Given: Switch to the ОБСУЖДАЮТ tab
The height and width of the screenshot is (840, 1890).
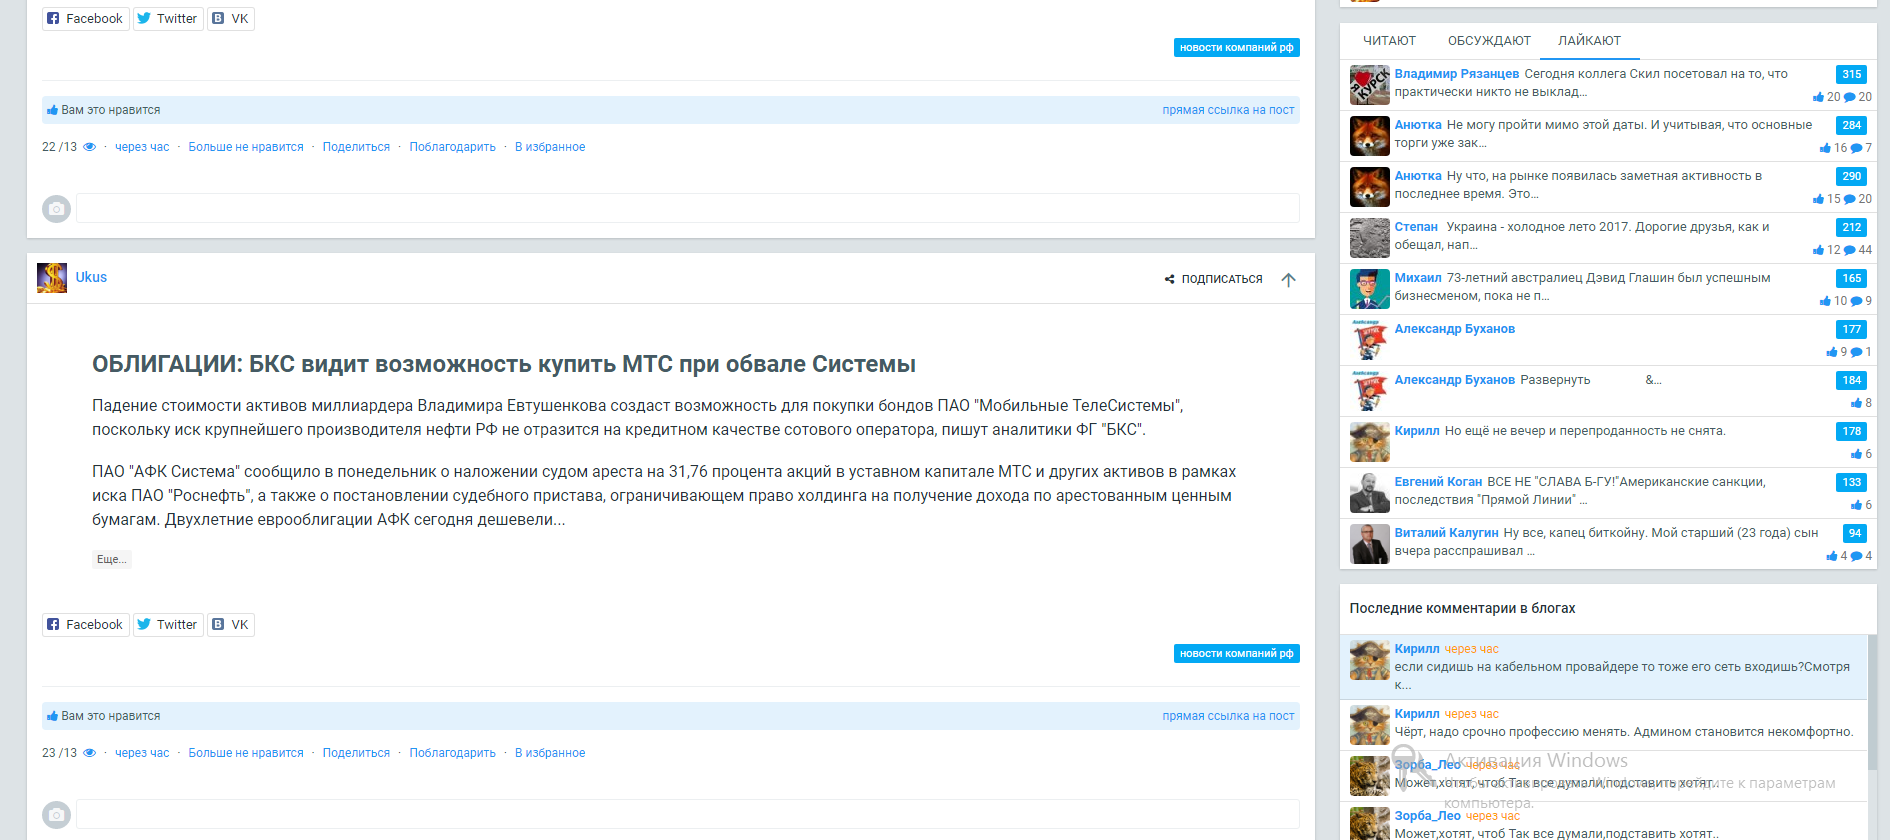Looking at the screenshot, I should pos(1489,41).
